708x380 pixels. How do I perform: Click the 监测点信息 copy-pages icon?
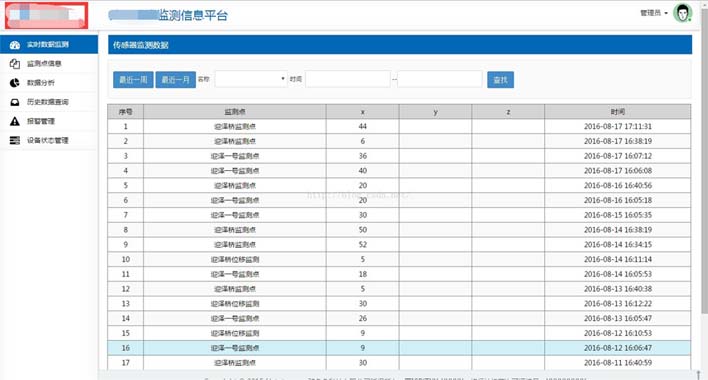pos(15,64)
